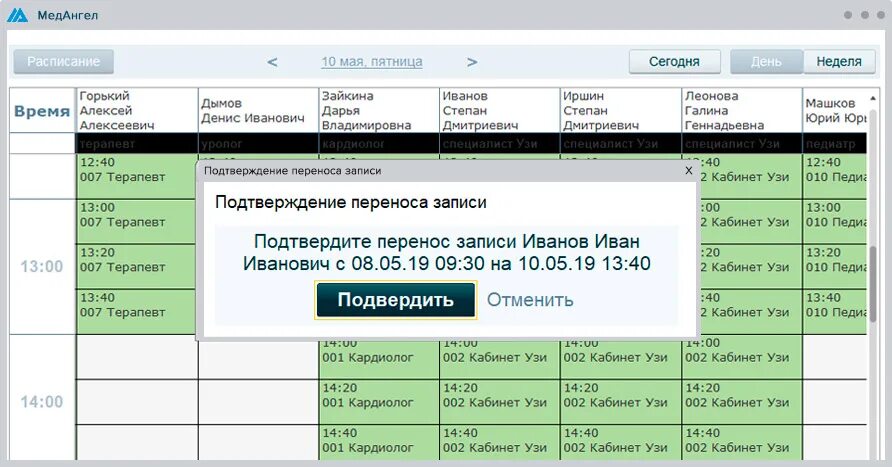Select empty 14:00 cell in Горький column
Viewport: 892px width, 467px height.
point(137,357)
